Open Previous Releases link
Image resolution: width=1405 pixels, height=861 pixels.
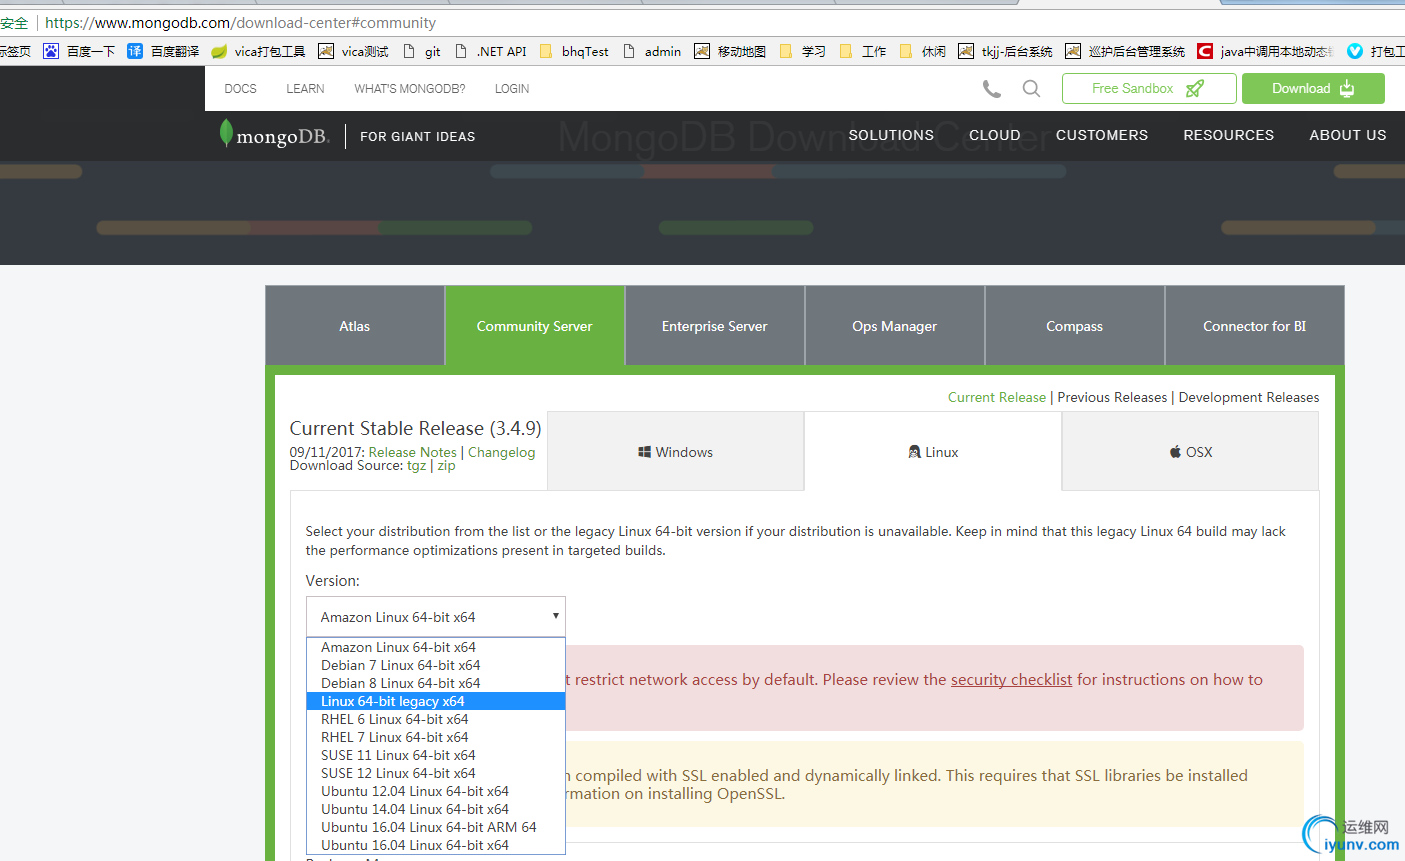pyautogui.click(x=1112, y=397)
